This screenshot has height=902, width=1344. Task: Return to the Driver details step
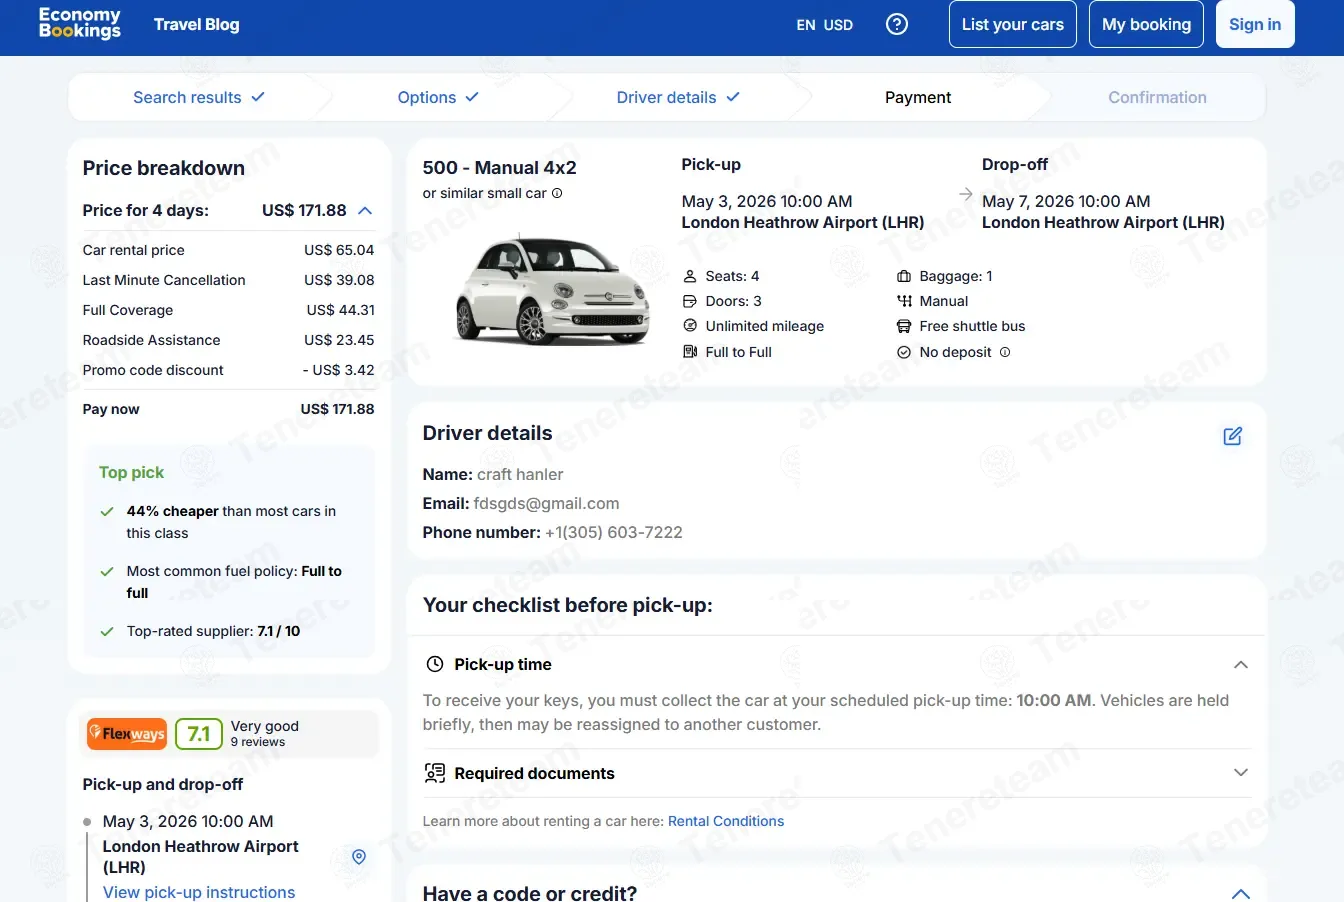point(678,97)
